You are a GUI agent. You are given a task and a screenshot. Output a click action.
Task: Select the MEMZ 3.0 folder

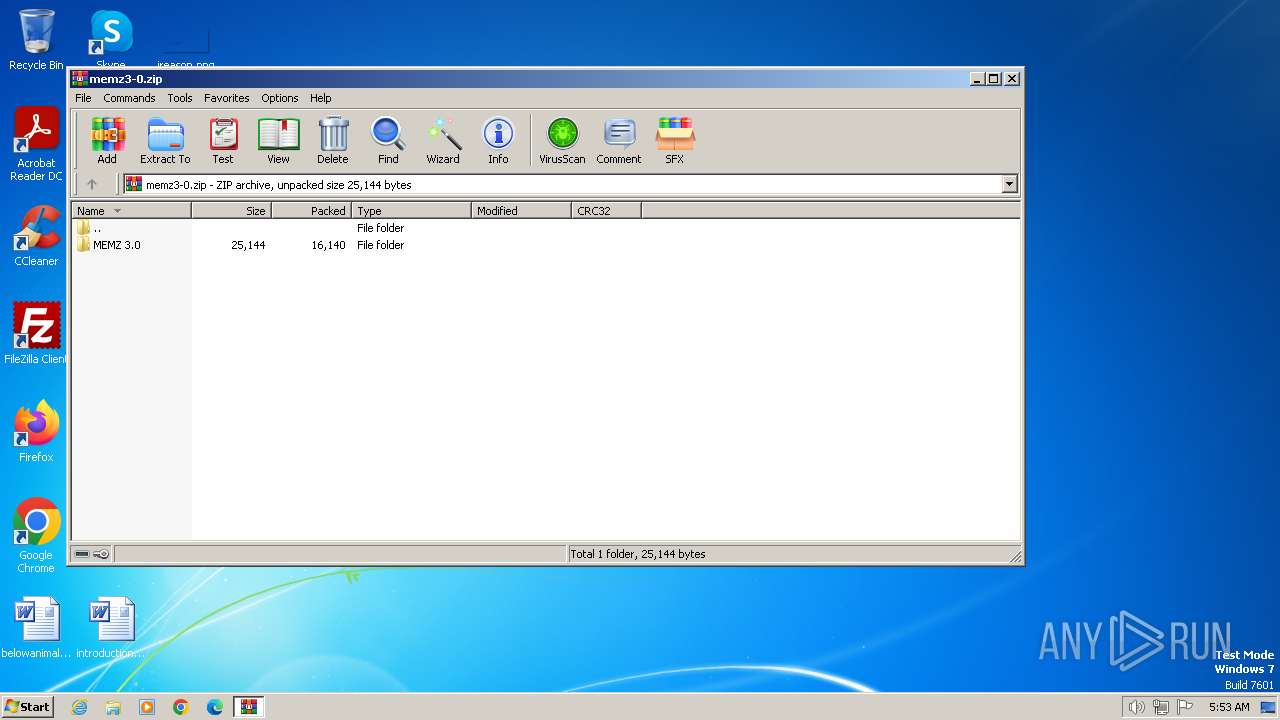tap(117, 245)
